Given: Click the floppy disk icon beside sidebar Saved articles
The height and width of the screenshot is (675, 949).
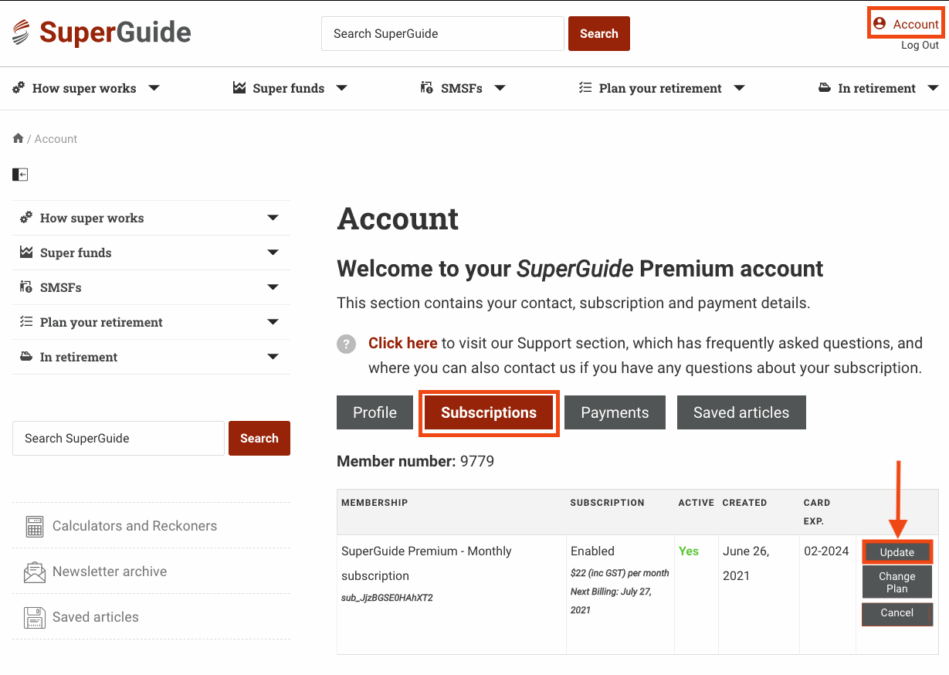Looking at the screenshot, I should coord(34,617).
